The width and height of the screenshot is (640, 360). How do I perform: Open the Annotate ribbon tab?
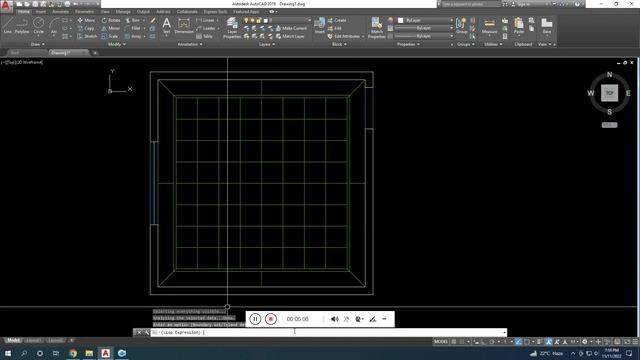click(x=60, y=12)
